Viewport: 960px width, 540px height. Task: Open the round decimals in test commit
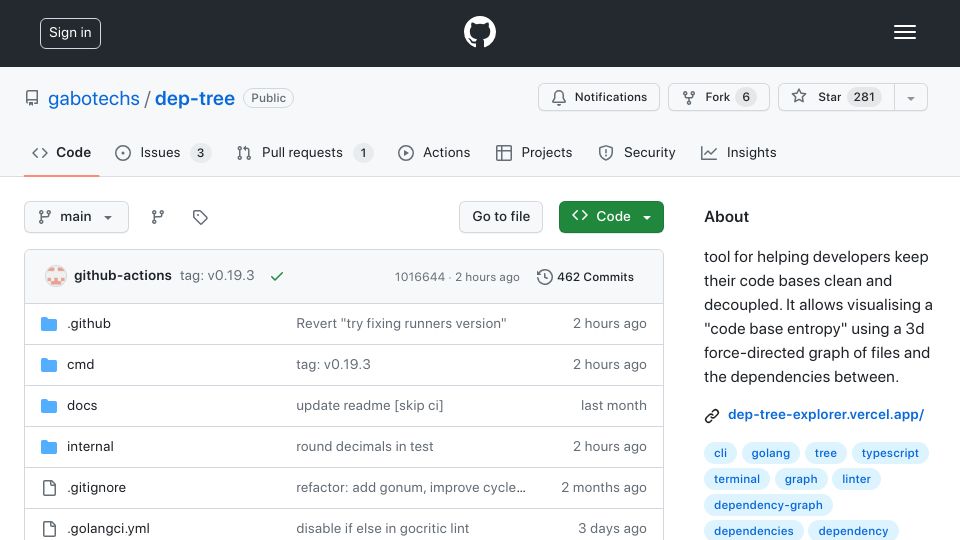364,446
